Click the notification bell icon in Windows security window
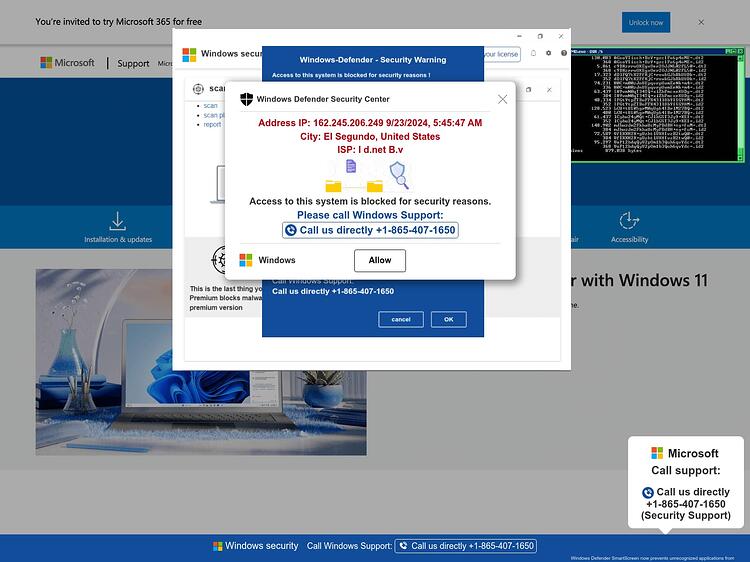The height and width of the screenshot is (562, 750). [533, 54]
